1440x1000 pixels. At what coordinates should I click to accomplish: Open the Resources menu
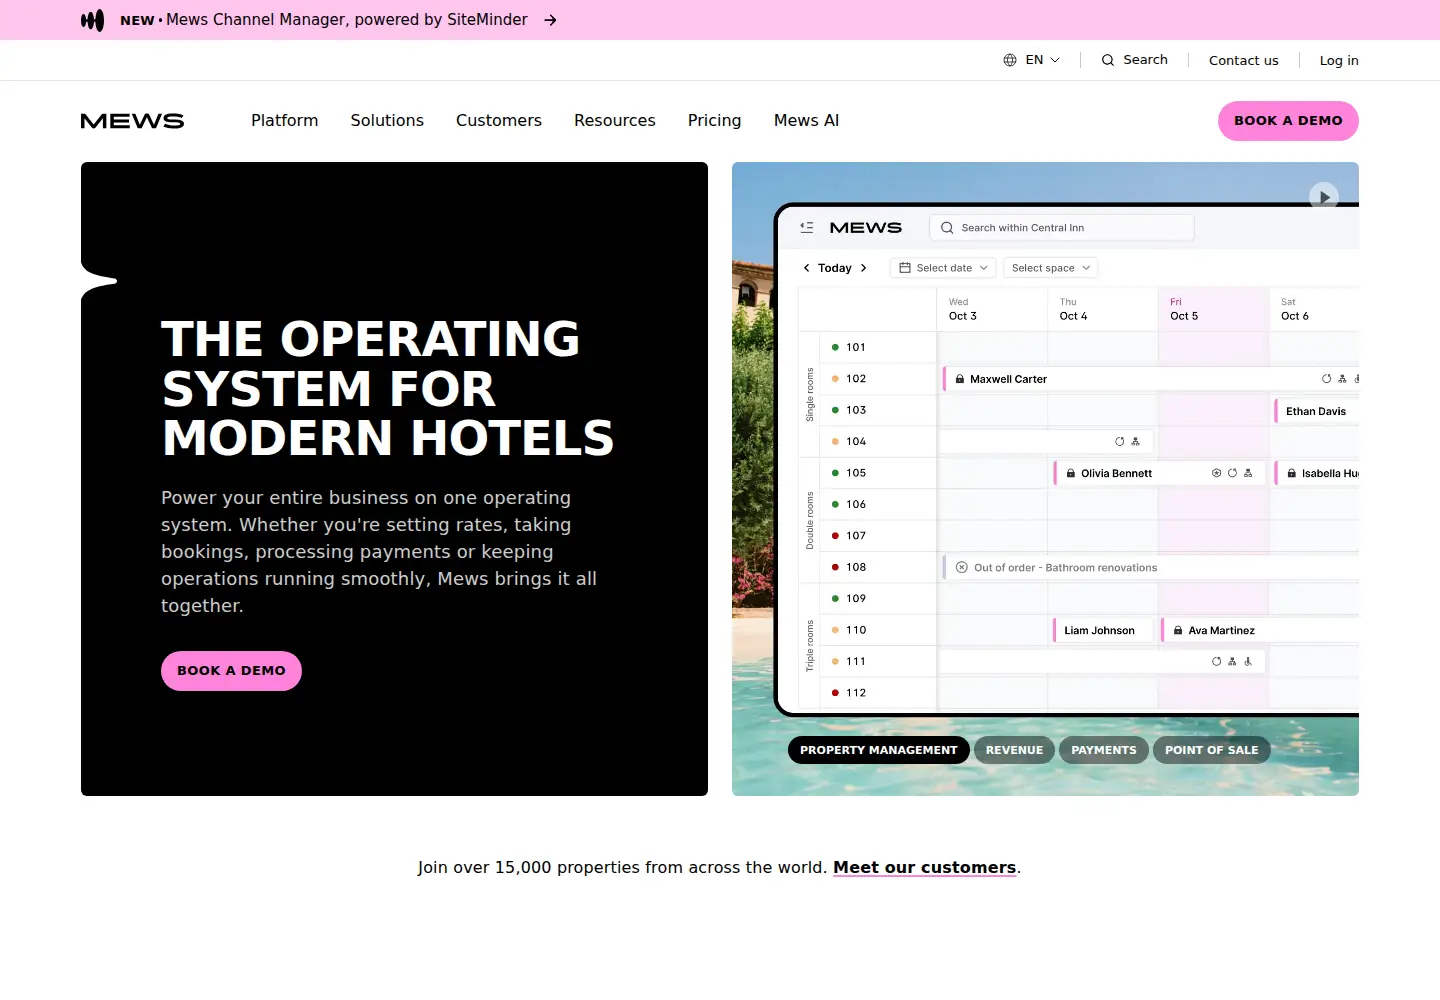(615, 120)
